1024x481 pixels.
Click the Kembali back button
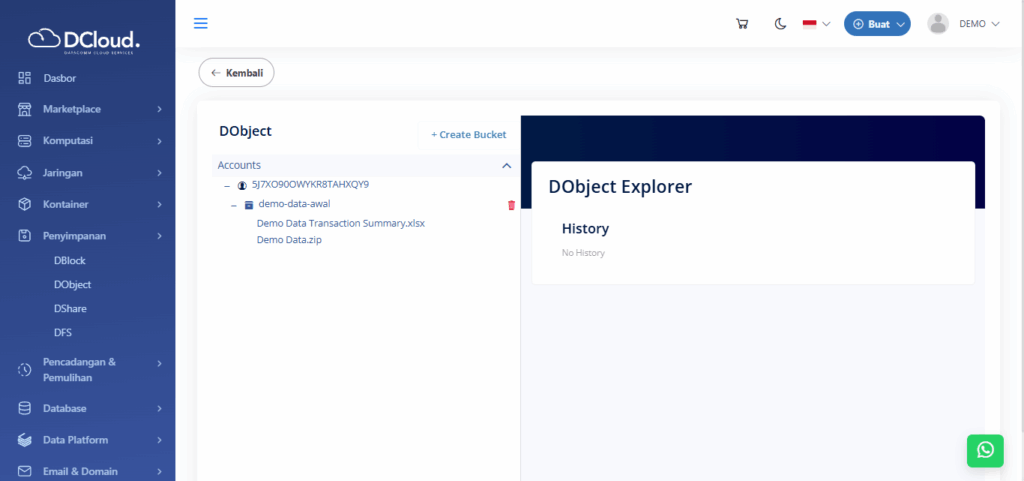point(236,73)
